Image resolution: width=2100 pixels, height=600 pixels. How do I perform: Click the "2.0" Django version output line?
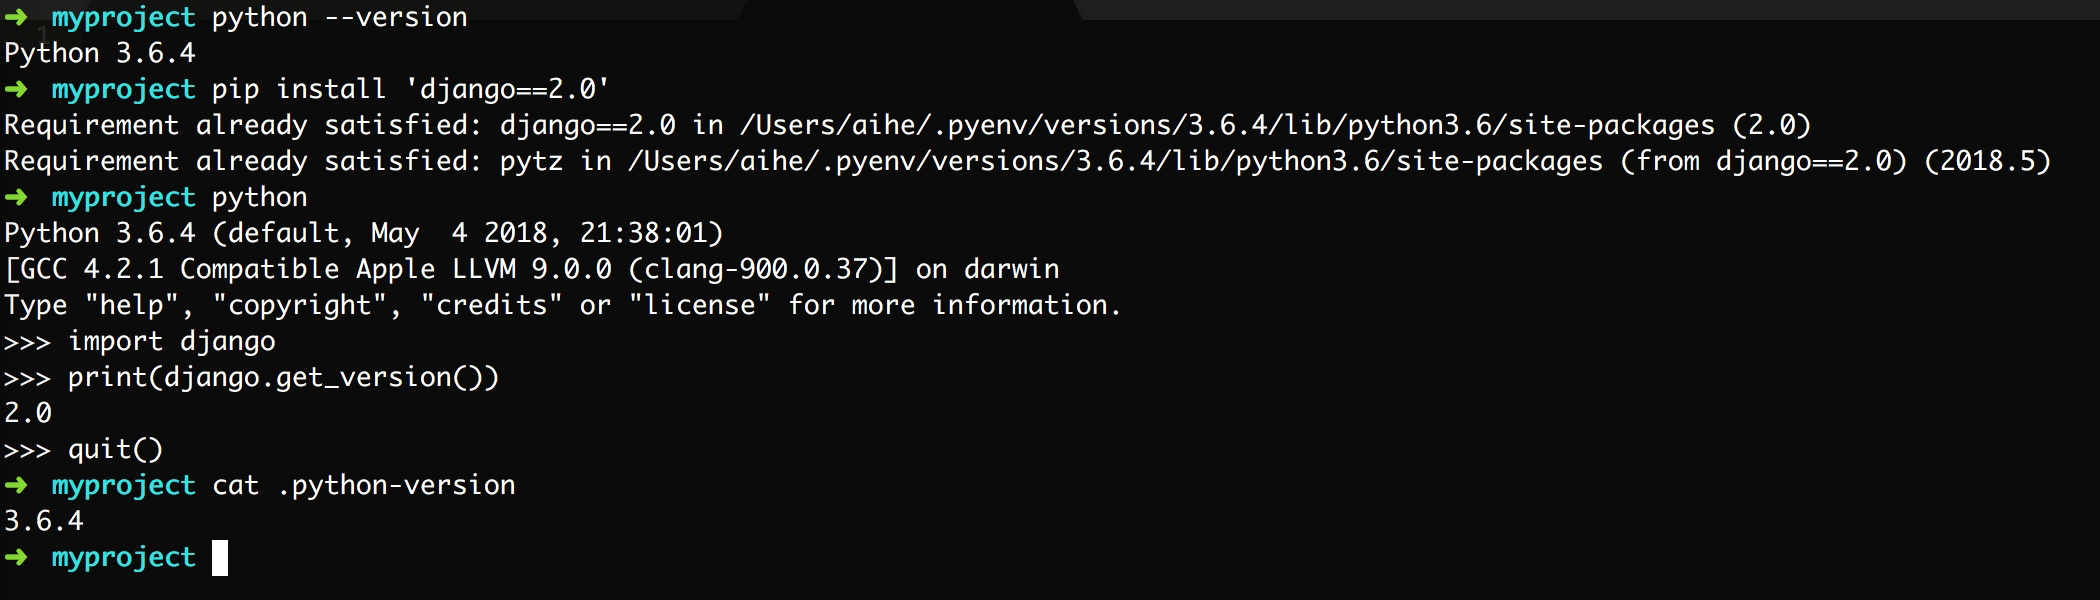point(28,413)
